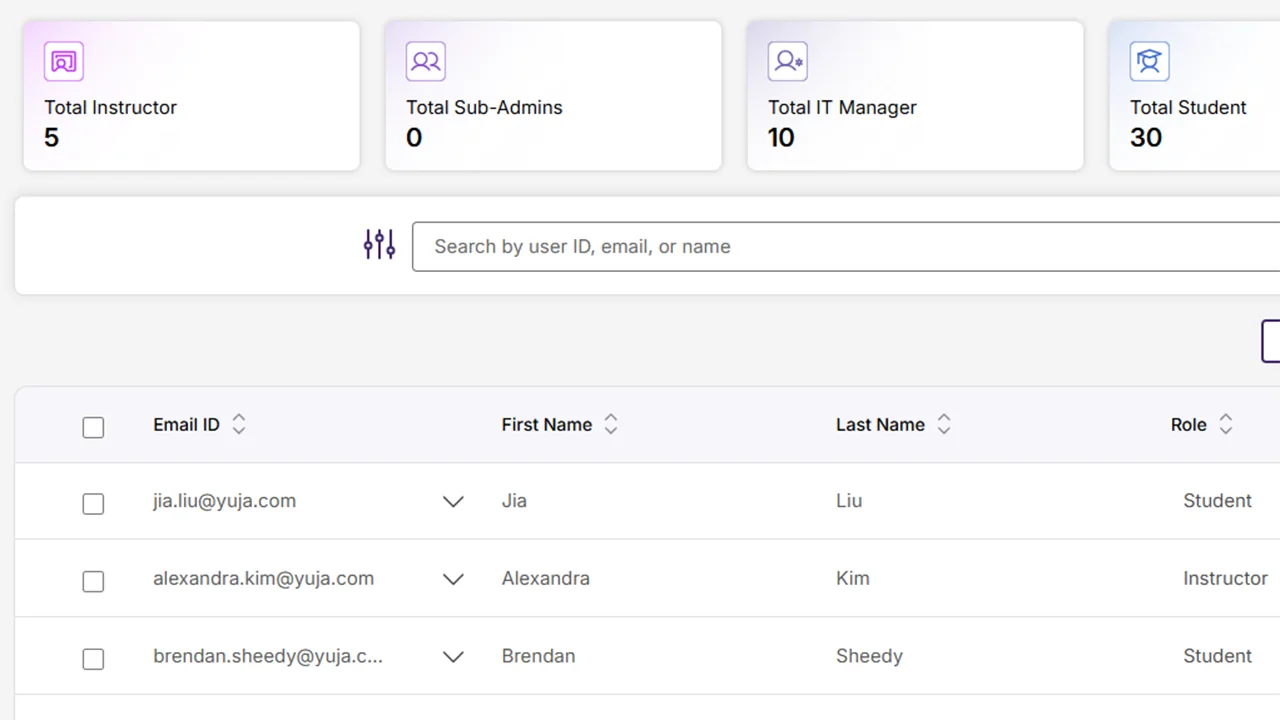This screenshot has width=1280, height=720.
Task: Expand Alexandra Kim's row chevron
Action: pyautogui.click(x=453, y=580)
